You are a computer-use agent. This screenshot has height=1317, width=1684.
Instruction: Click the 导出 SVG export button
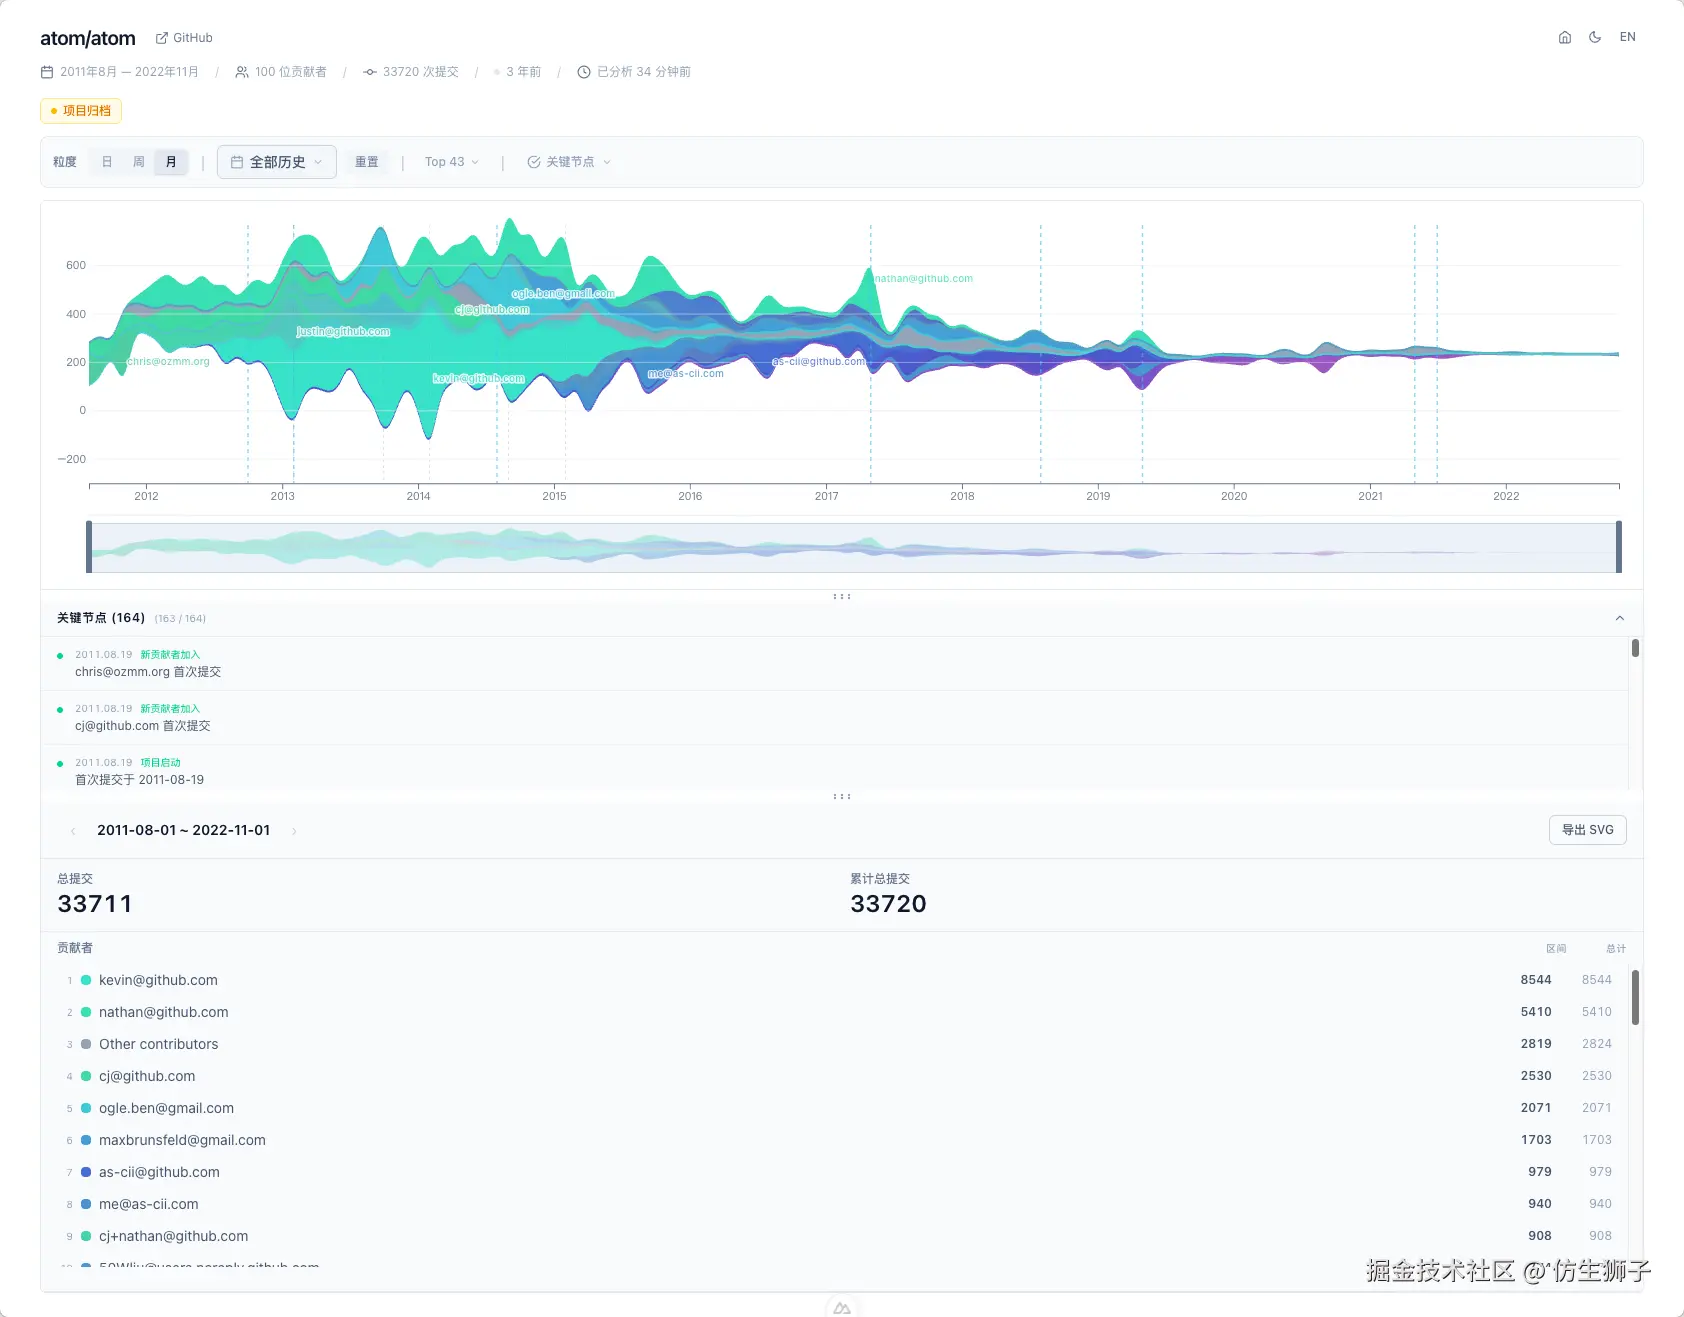click(x=1587, y=830)
